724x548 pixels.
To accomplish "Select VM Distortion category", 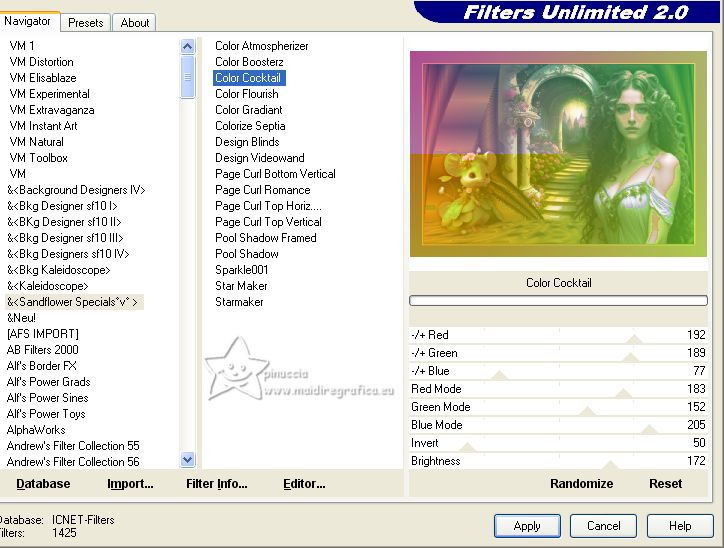I will coord(41,62).
